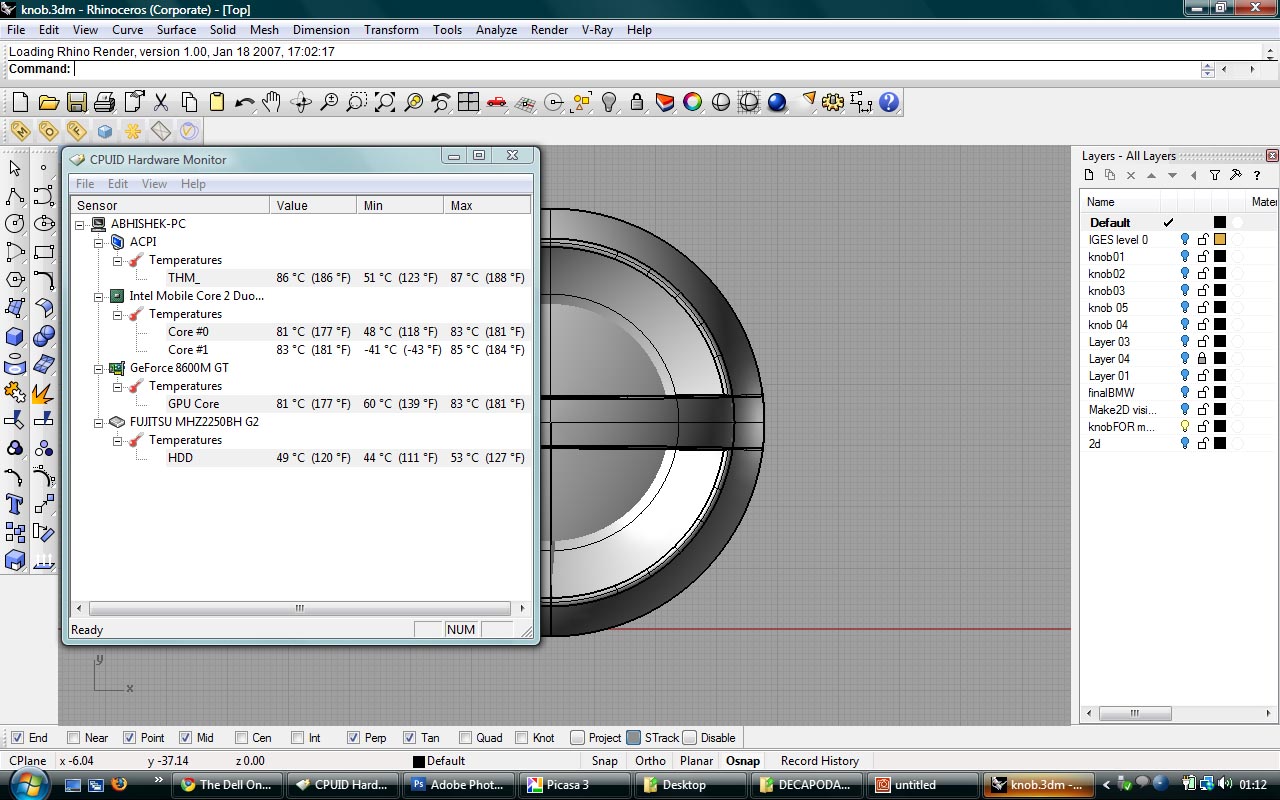Image resolution: width=1280 pixels, height=800 pixels.
Task: Collapse the ABHISHEK-PC tree node
Action: [x=81, y=224]
